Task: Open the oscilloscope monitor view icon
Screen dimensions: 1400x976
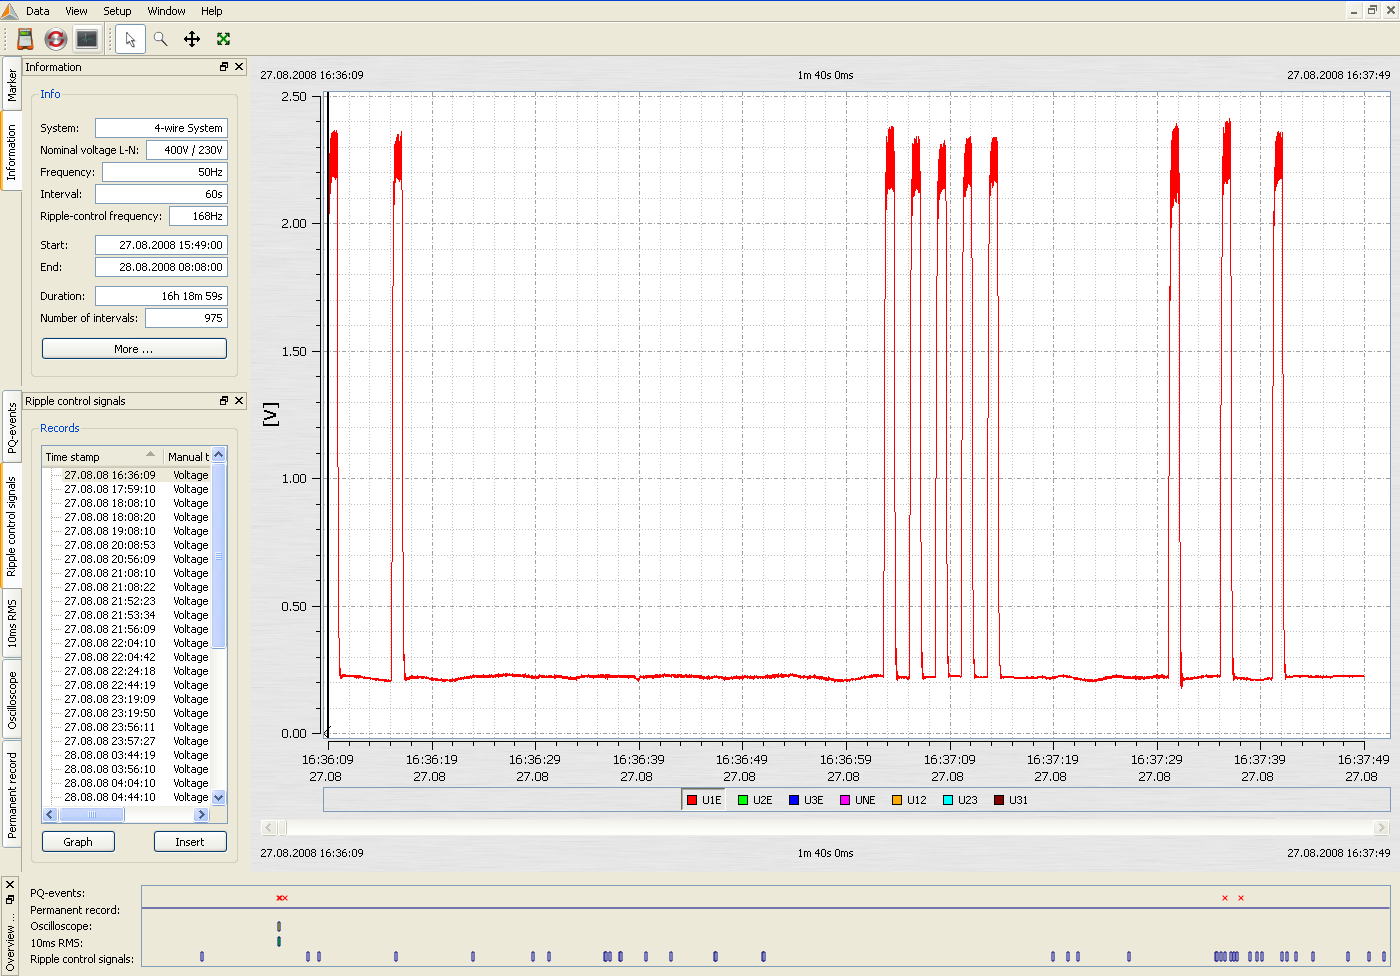Action: [x=87, y=39]
